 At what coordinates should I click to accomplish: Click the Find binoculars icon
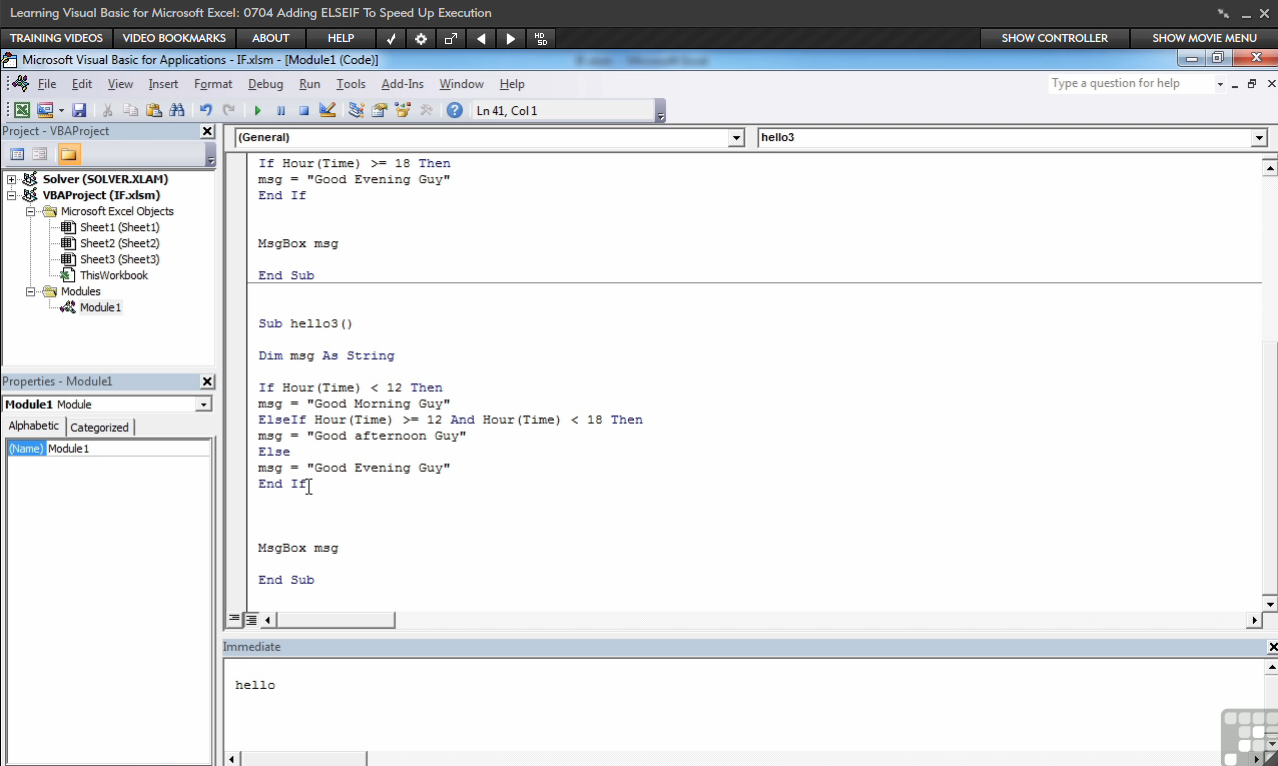tap(177, 111)
